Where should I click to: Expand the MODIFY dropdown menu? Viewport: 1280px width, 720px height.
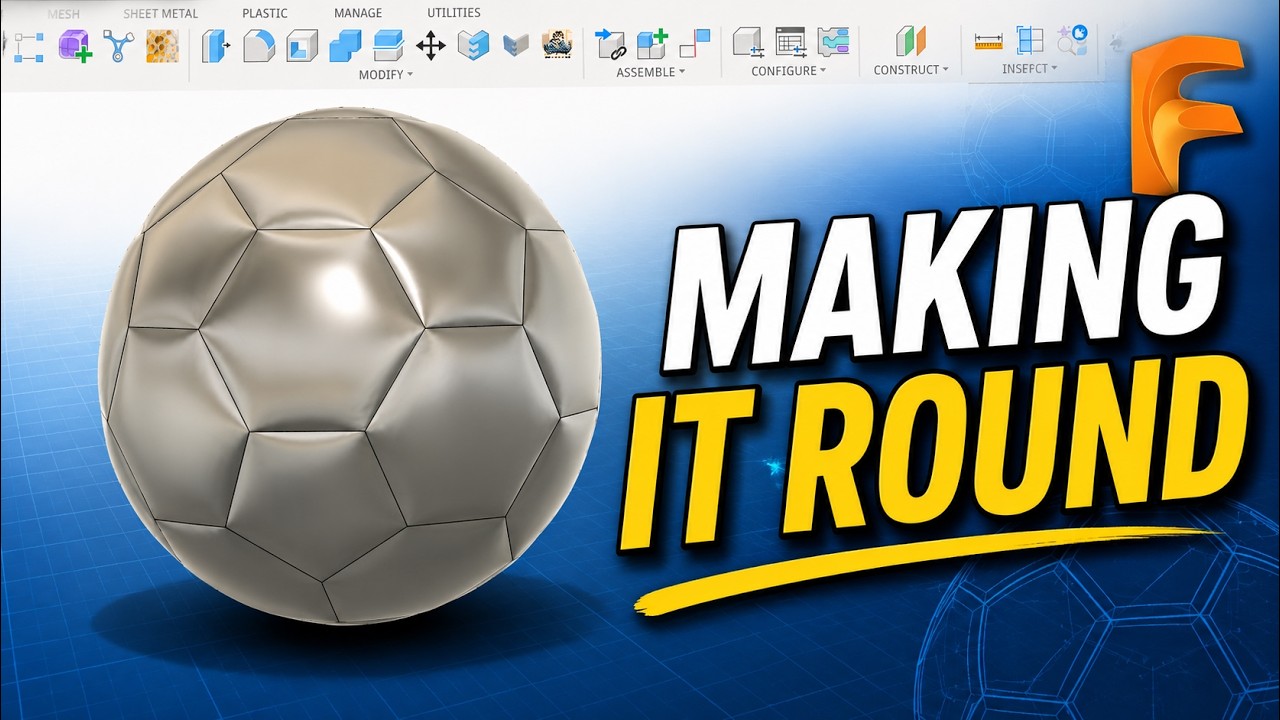point(385,75)
